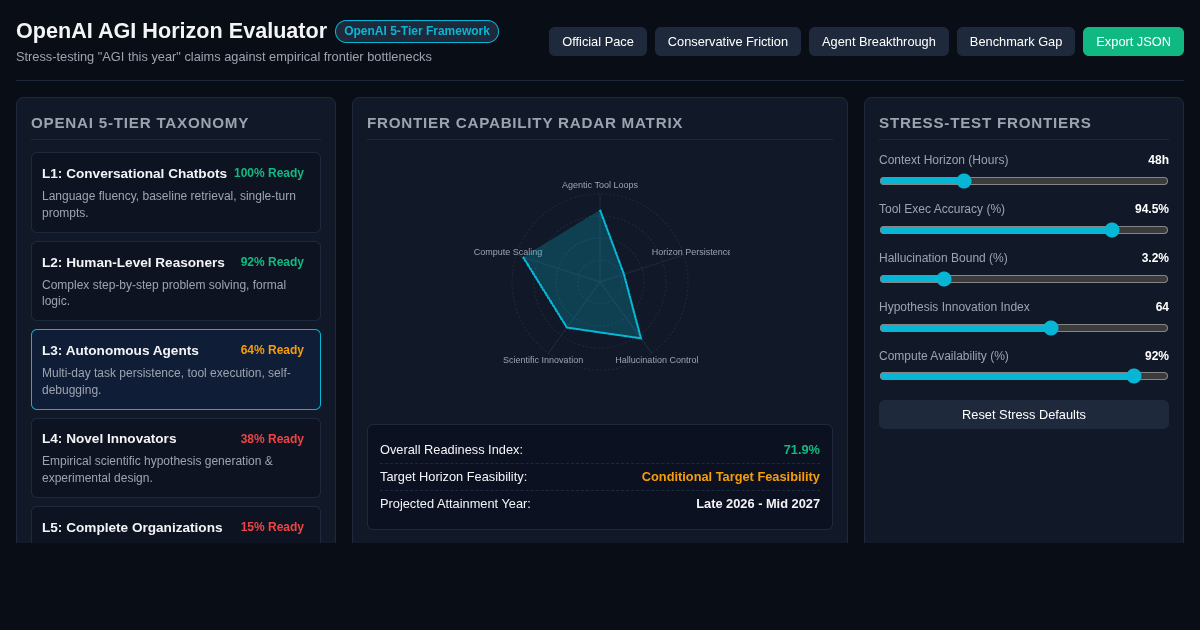
Task: Set the Tool Exec Accuracy slider
Action: point(1024,230)
